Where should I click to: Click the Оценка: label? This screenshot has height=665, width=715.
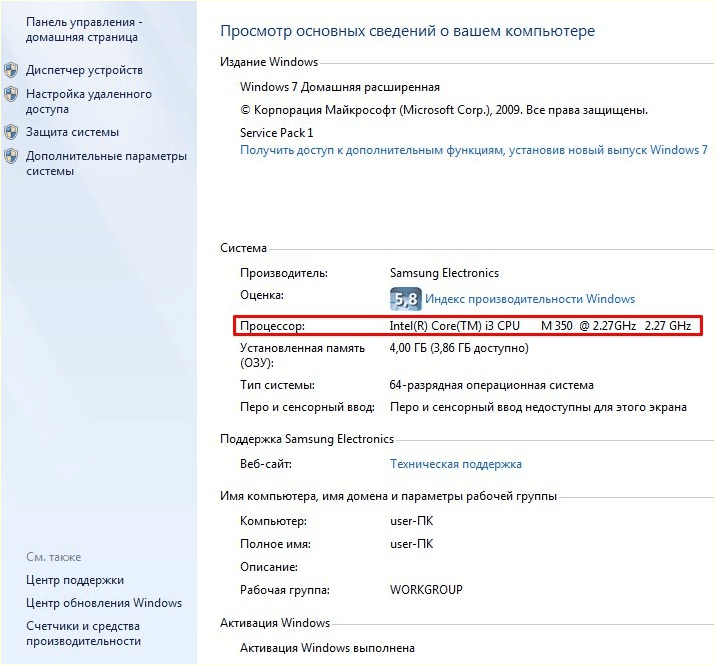click(262, 295)
